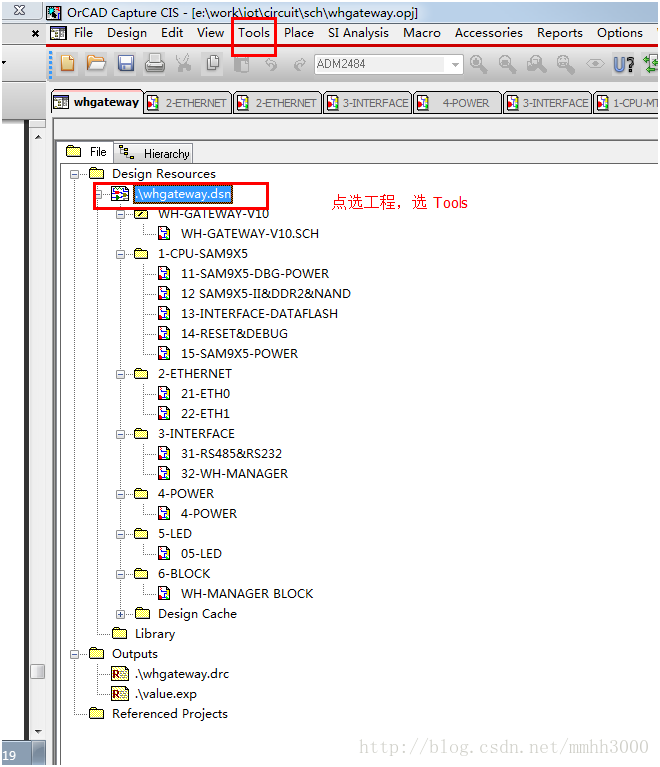Collapse the 2-ETHERNET folder
Screen dimensions: 660x767
click(x=120, y=374)
